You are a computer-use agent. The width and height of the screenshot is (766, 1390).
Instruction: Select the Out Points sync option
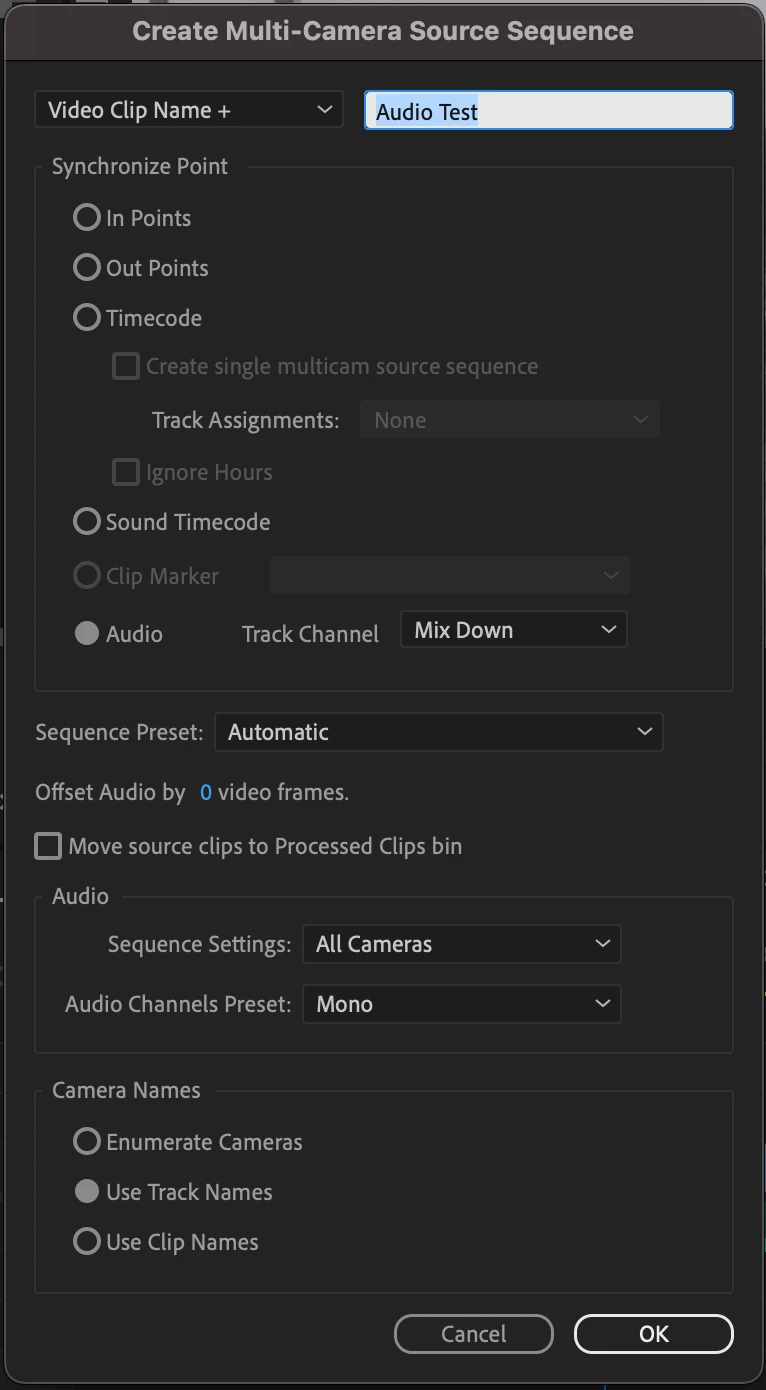pos(87,268)
